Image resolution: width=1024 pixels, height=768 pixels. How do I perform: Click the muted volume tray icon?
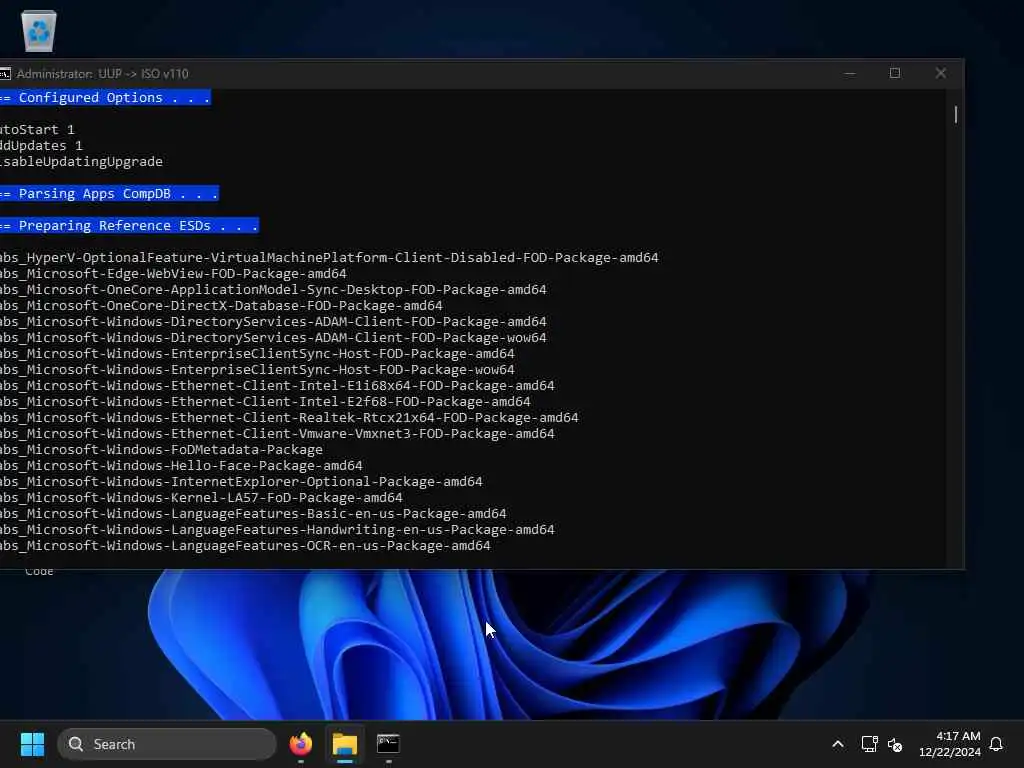[x=895, y=744]
